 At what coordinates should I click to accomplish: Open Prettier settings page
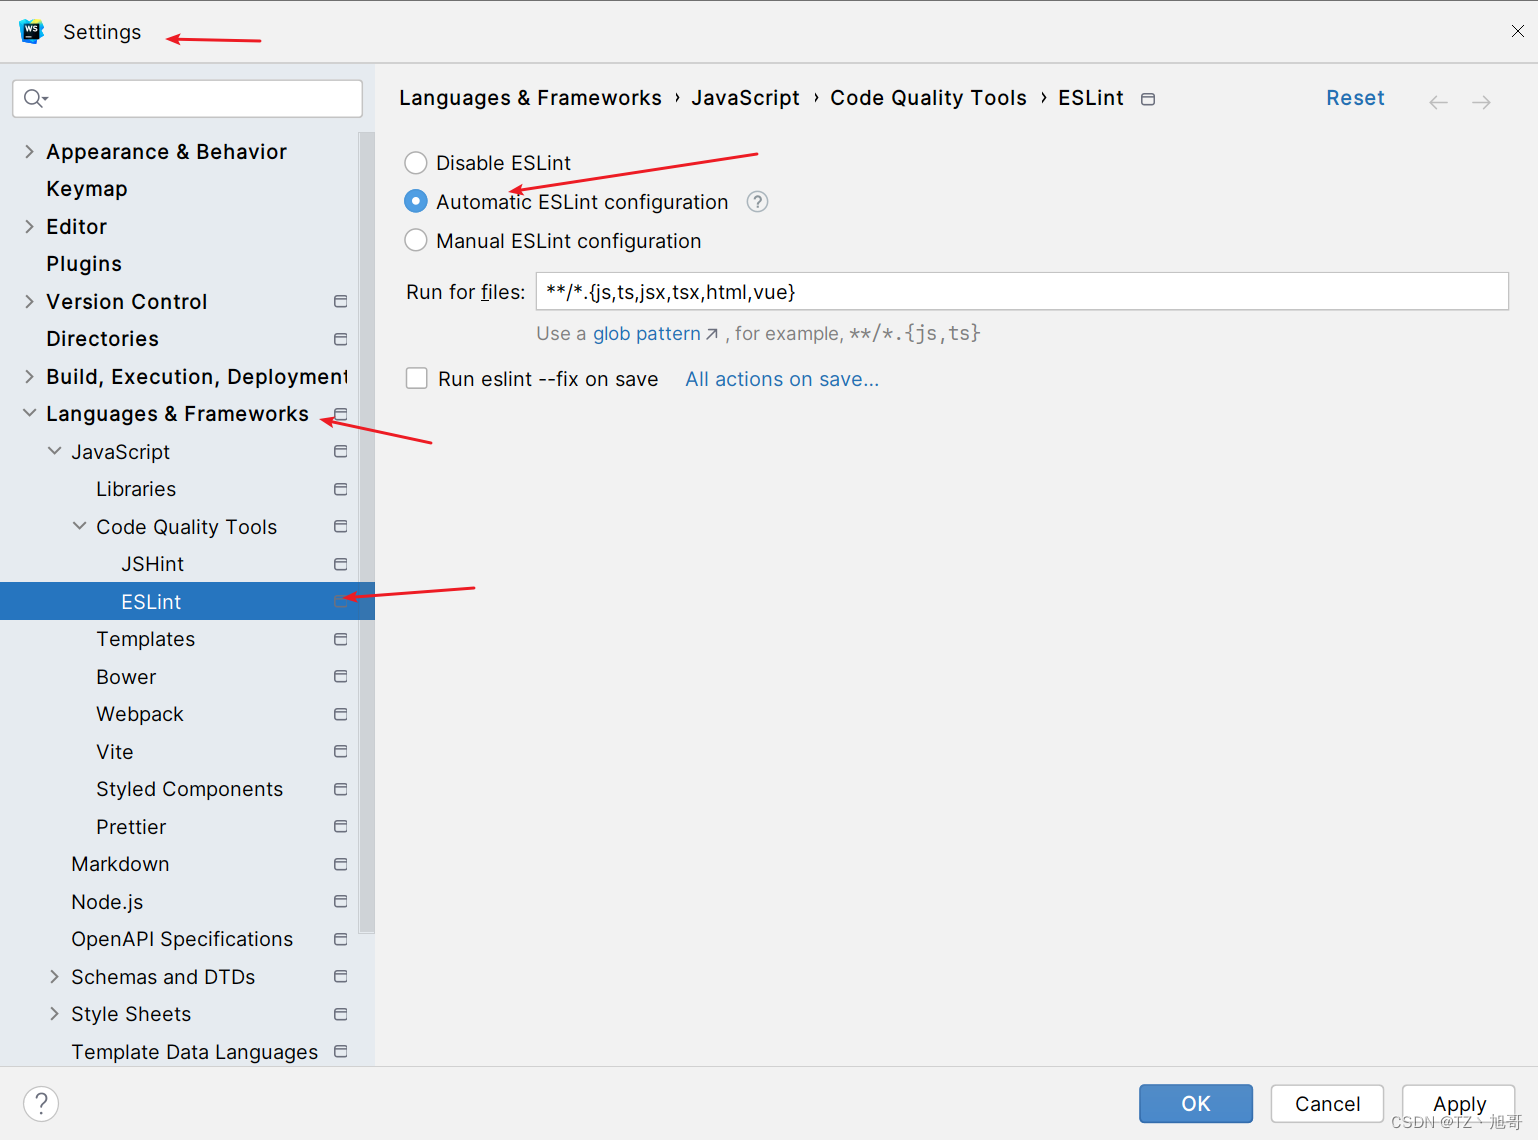131,827
